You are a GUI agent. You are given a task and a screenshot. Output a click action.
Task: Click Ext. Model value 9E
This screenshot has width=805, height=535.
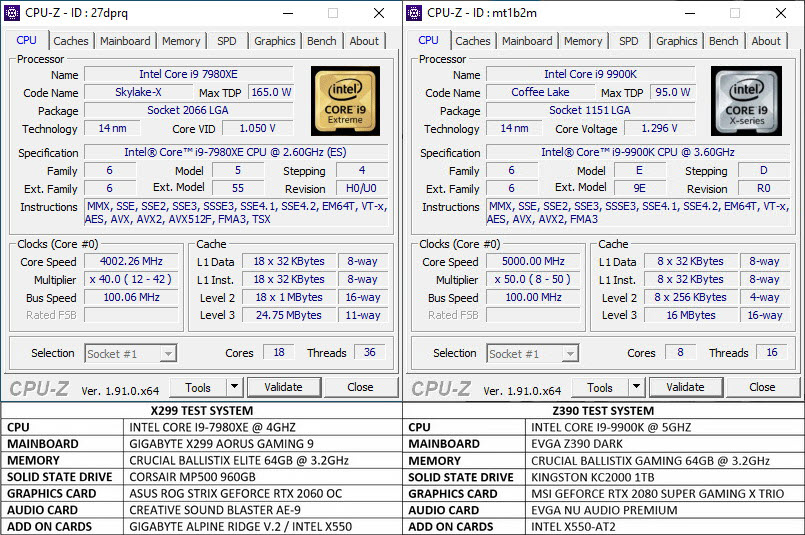[x=640, y=188]
